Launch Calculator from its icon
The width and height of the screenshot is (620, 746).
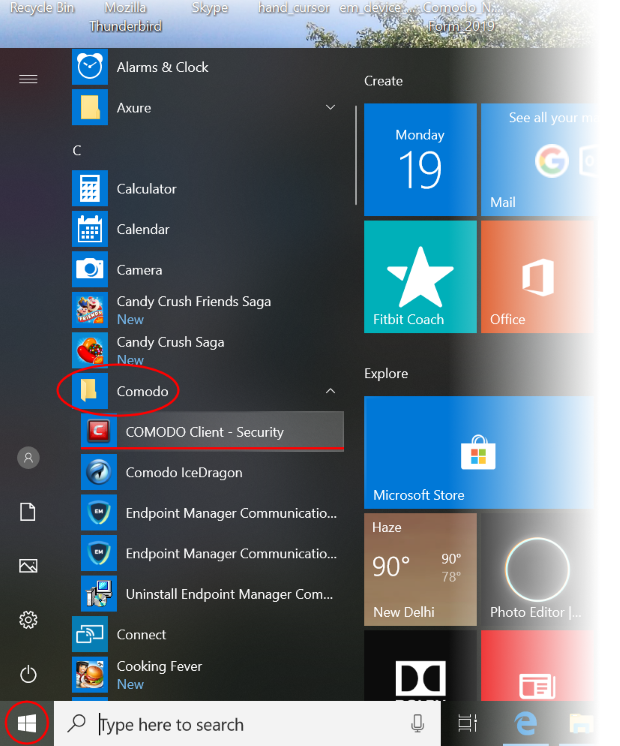(x=90, y=188)
